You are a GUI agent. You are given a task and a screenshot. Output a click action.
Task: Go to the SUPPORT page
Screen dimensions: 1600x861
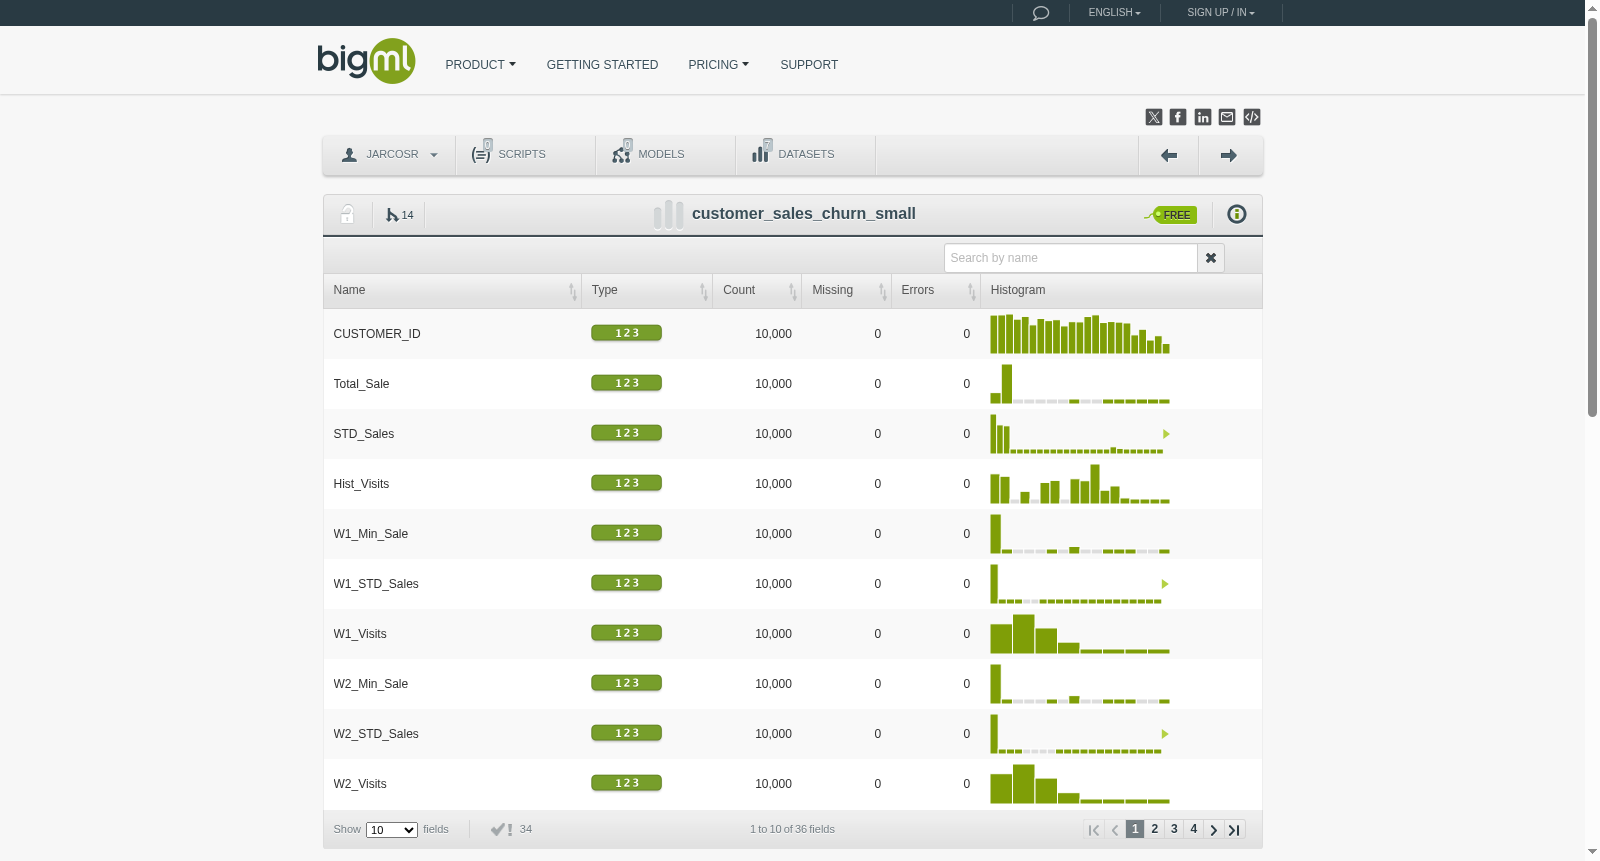[x=809, y=65]
